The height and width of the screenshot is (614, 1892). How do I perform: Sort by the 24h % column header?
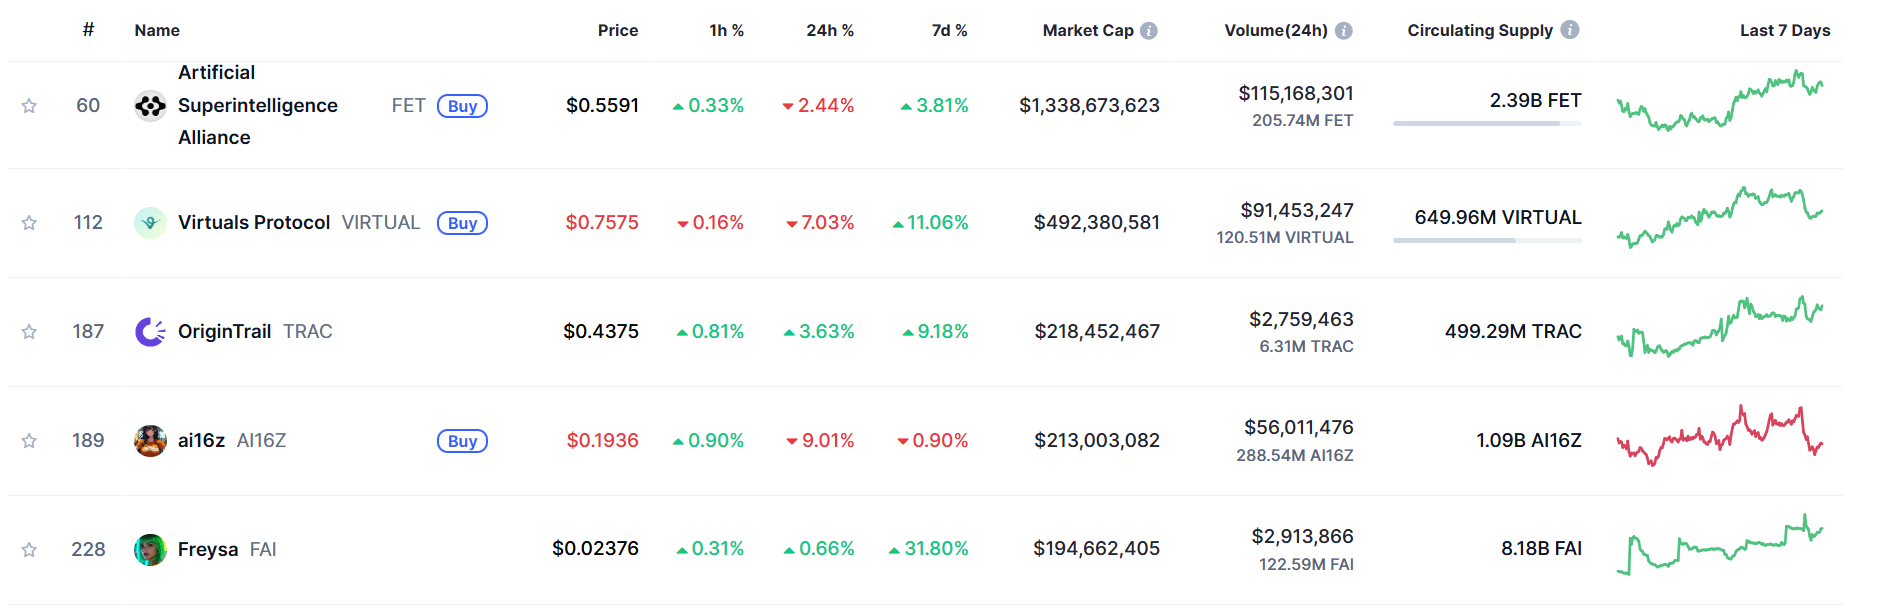coord(829,31)
